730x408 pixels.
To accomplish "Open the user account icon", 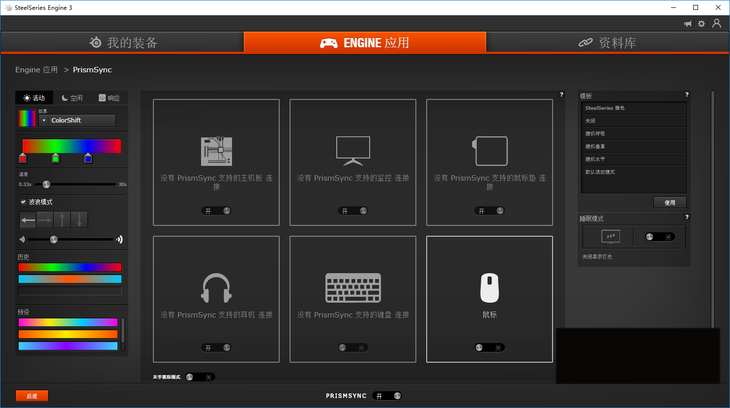I will click(x=716, y=23).
